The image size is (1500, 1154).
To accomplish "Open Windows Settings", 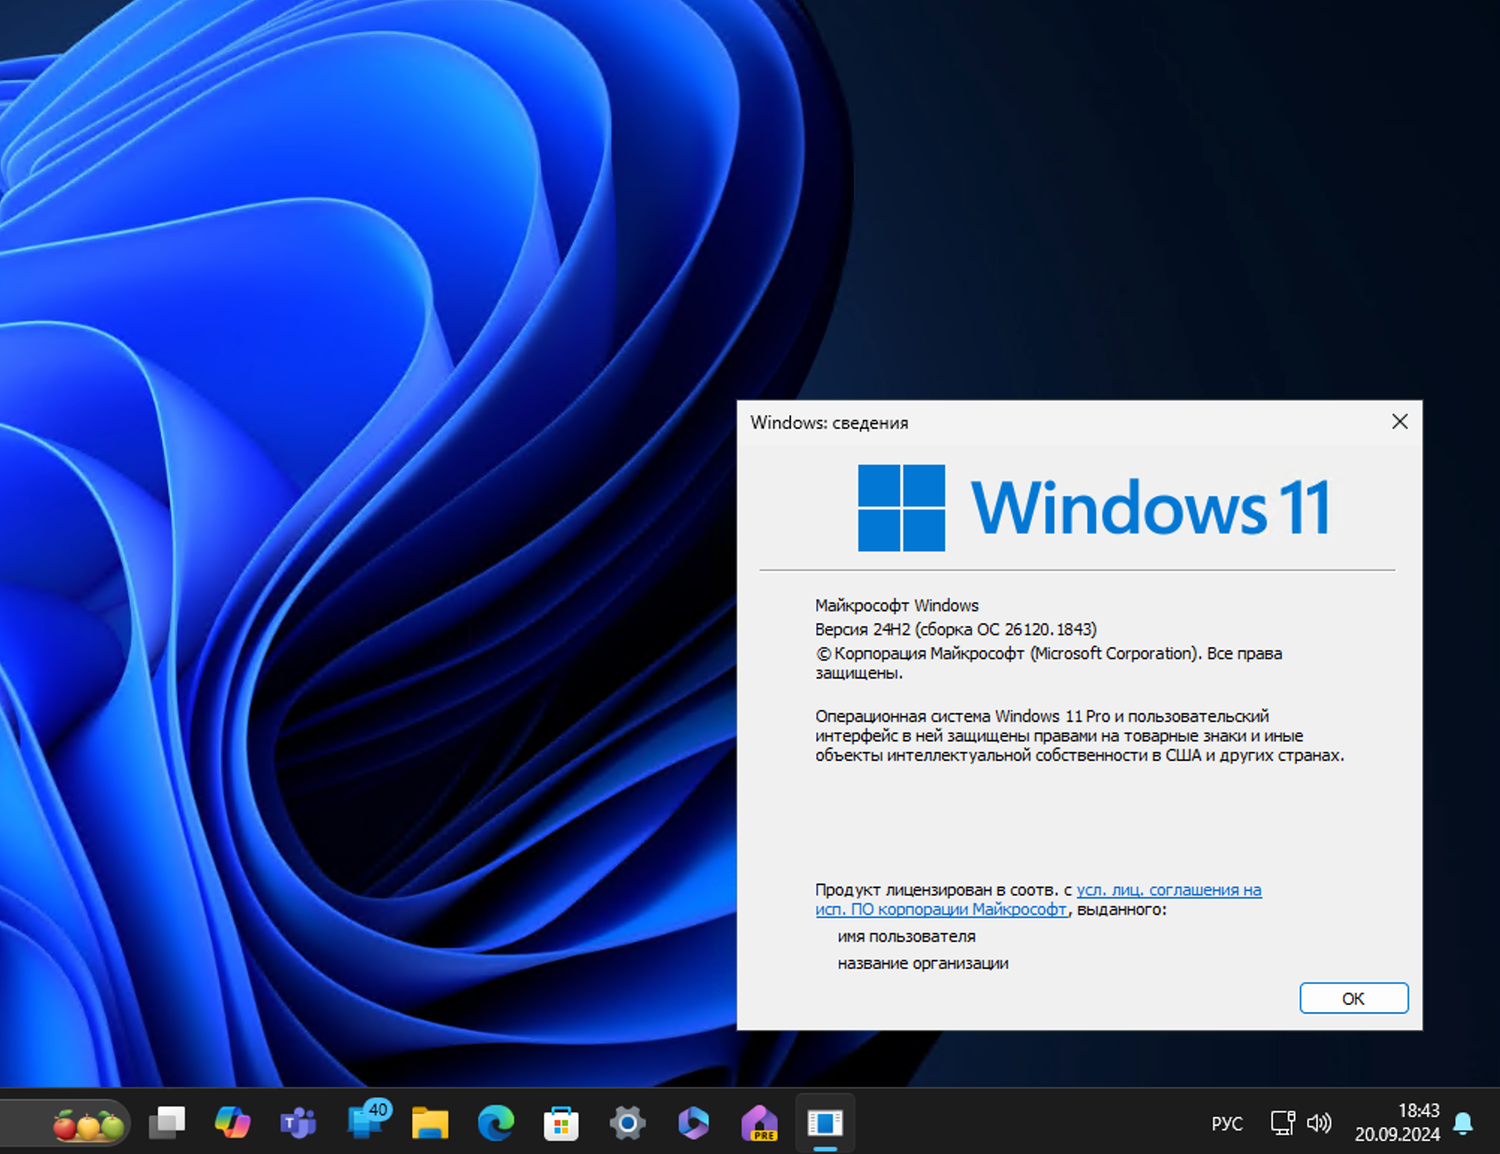I will 627,1122.
